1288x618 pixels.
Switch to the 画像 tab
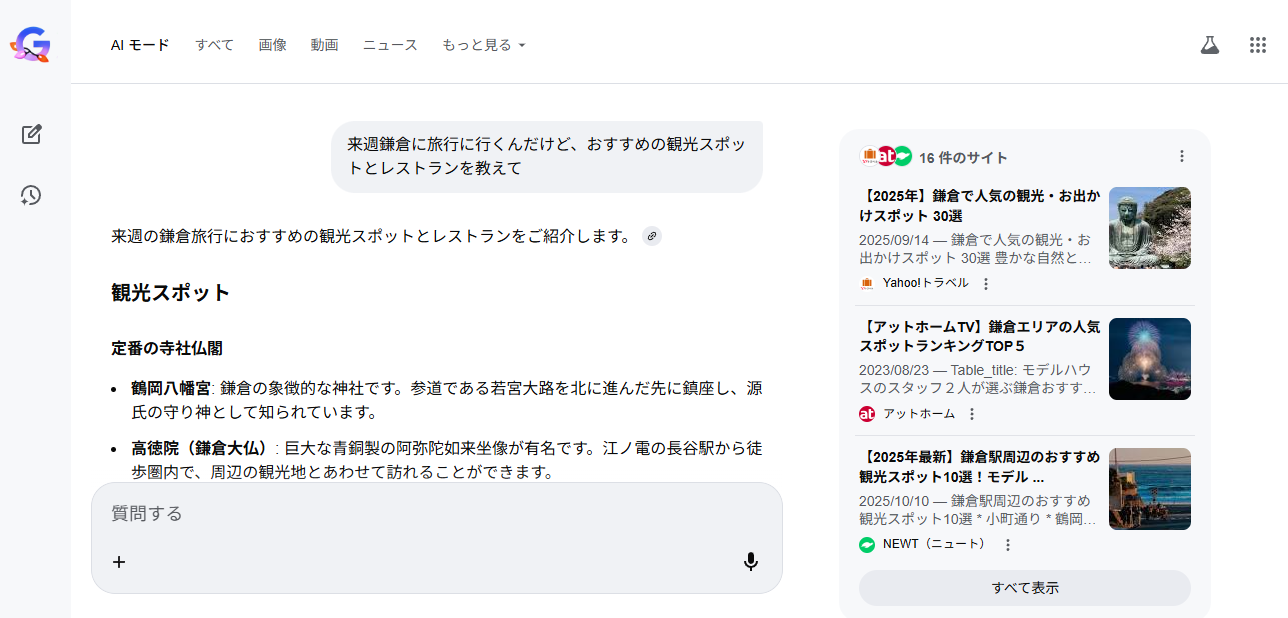click(272, 45)
